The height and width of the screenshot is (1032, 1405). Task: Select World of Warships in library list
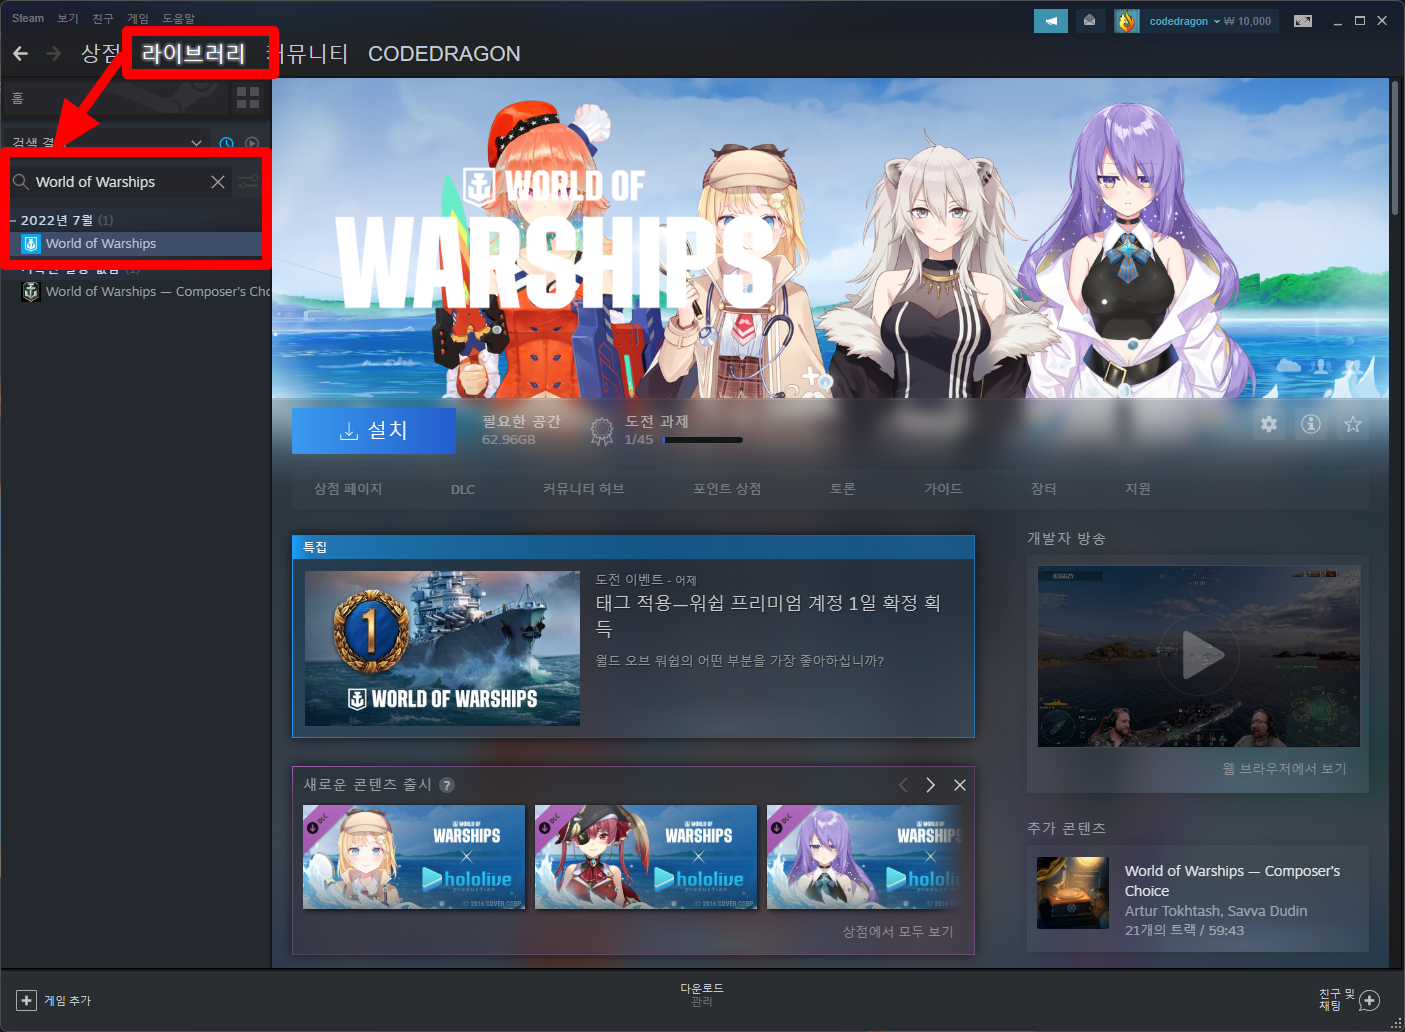pos(136,243)
